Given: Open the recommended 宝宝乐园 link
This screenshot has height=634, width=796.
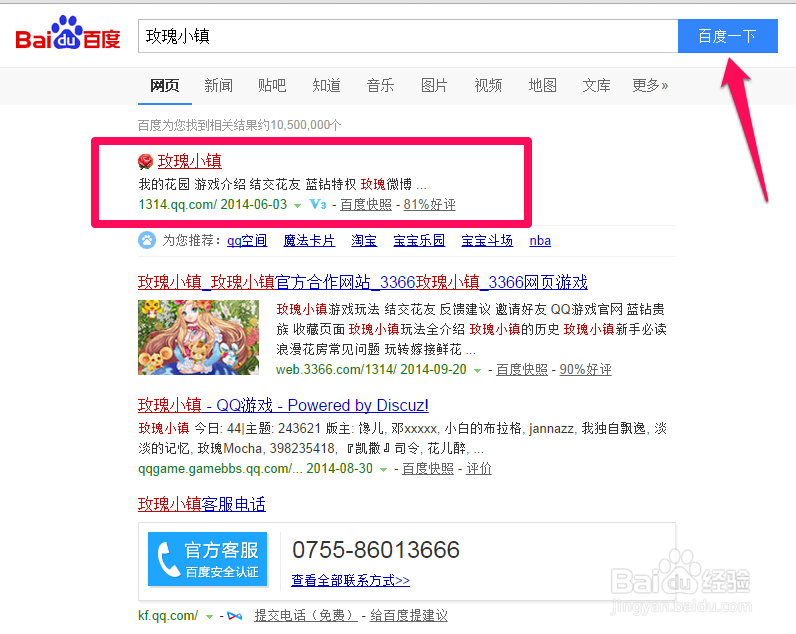Looking at the screenshot, I should pyautogui.click(x=419, y=241).
